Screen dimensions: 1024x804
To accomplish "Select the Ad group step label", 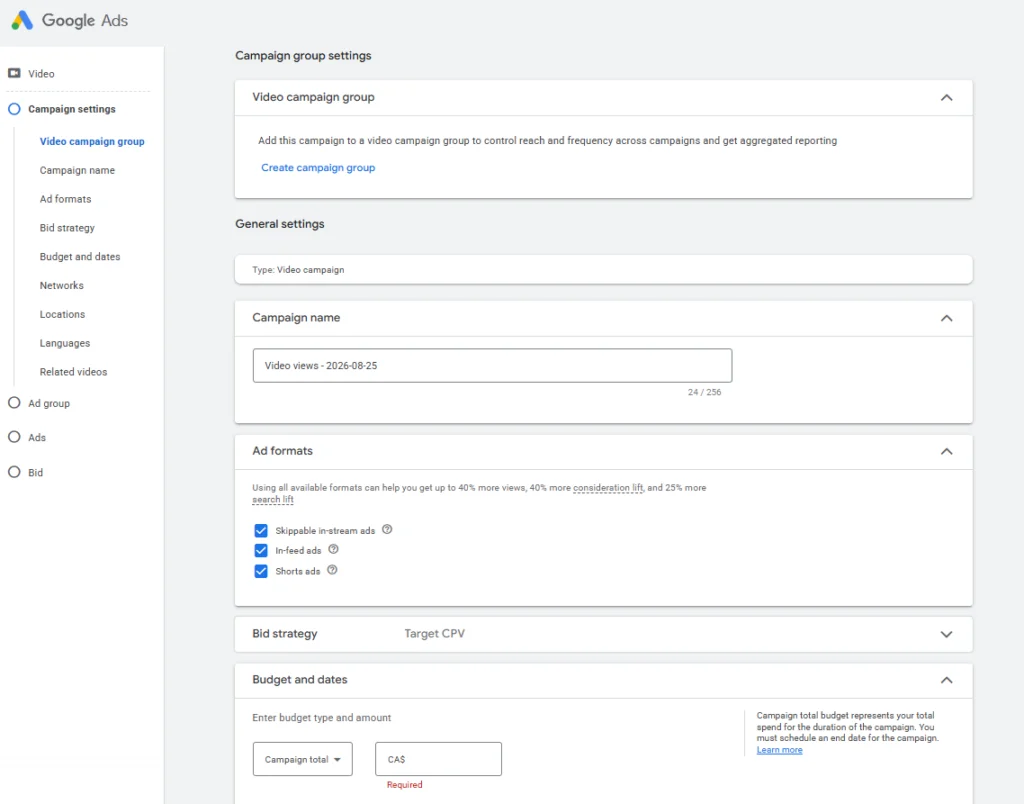I will click(x=49, y=403).
